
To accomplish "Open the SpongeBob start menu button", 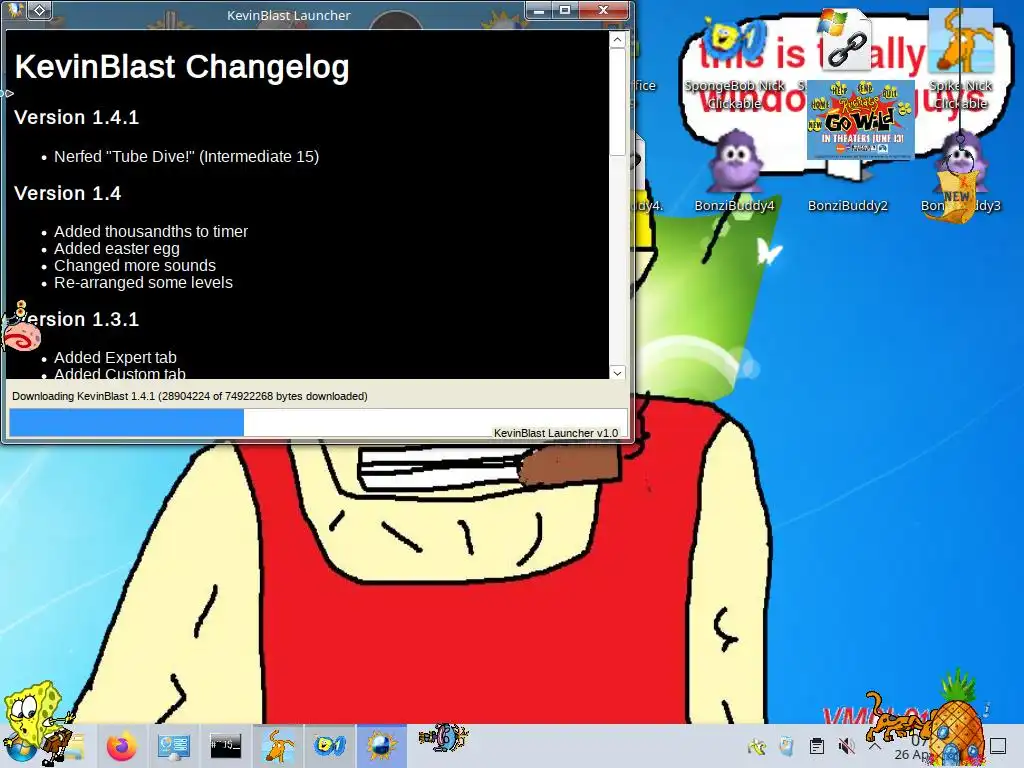I will point(20,748).
